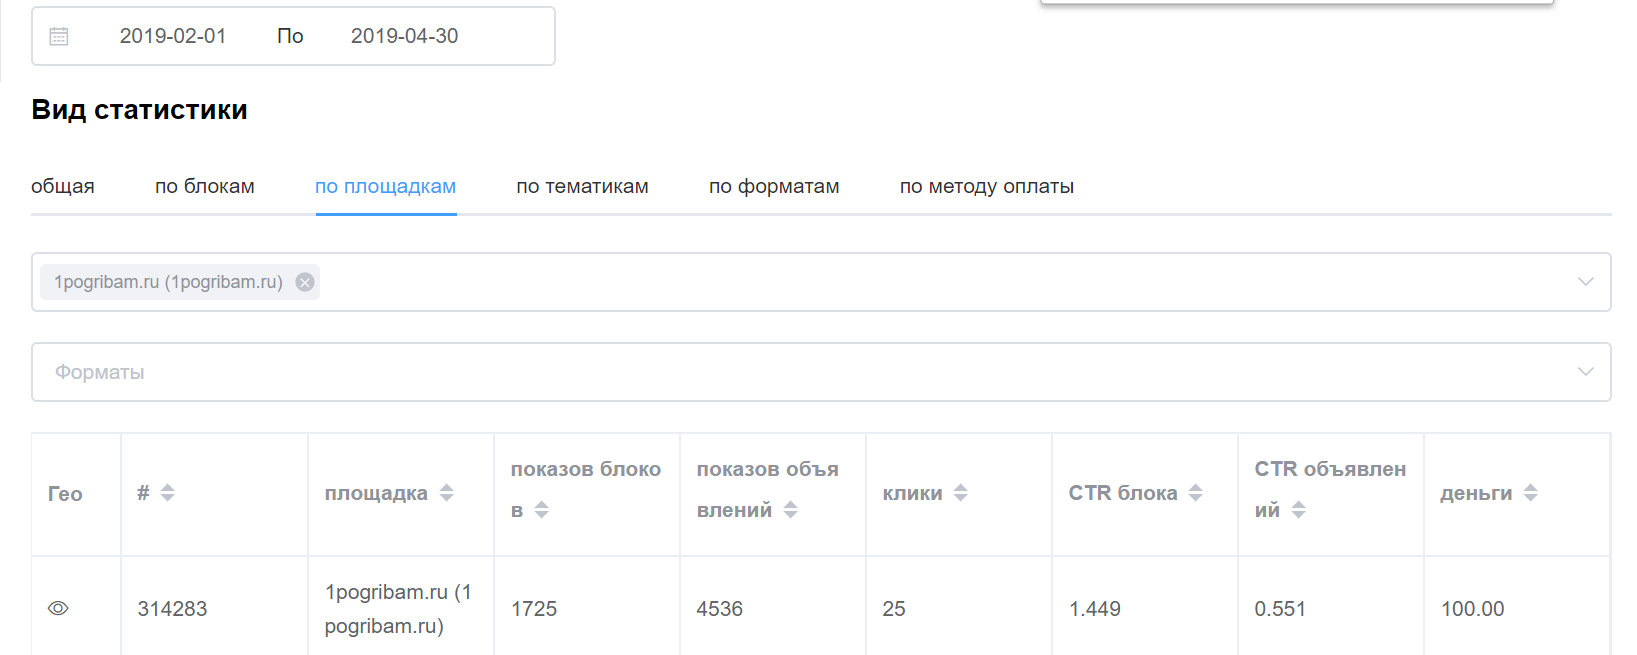Screen dimensions: 1637x655
Task: Open the по блокам tab
Action: click(x=205, y=187)
